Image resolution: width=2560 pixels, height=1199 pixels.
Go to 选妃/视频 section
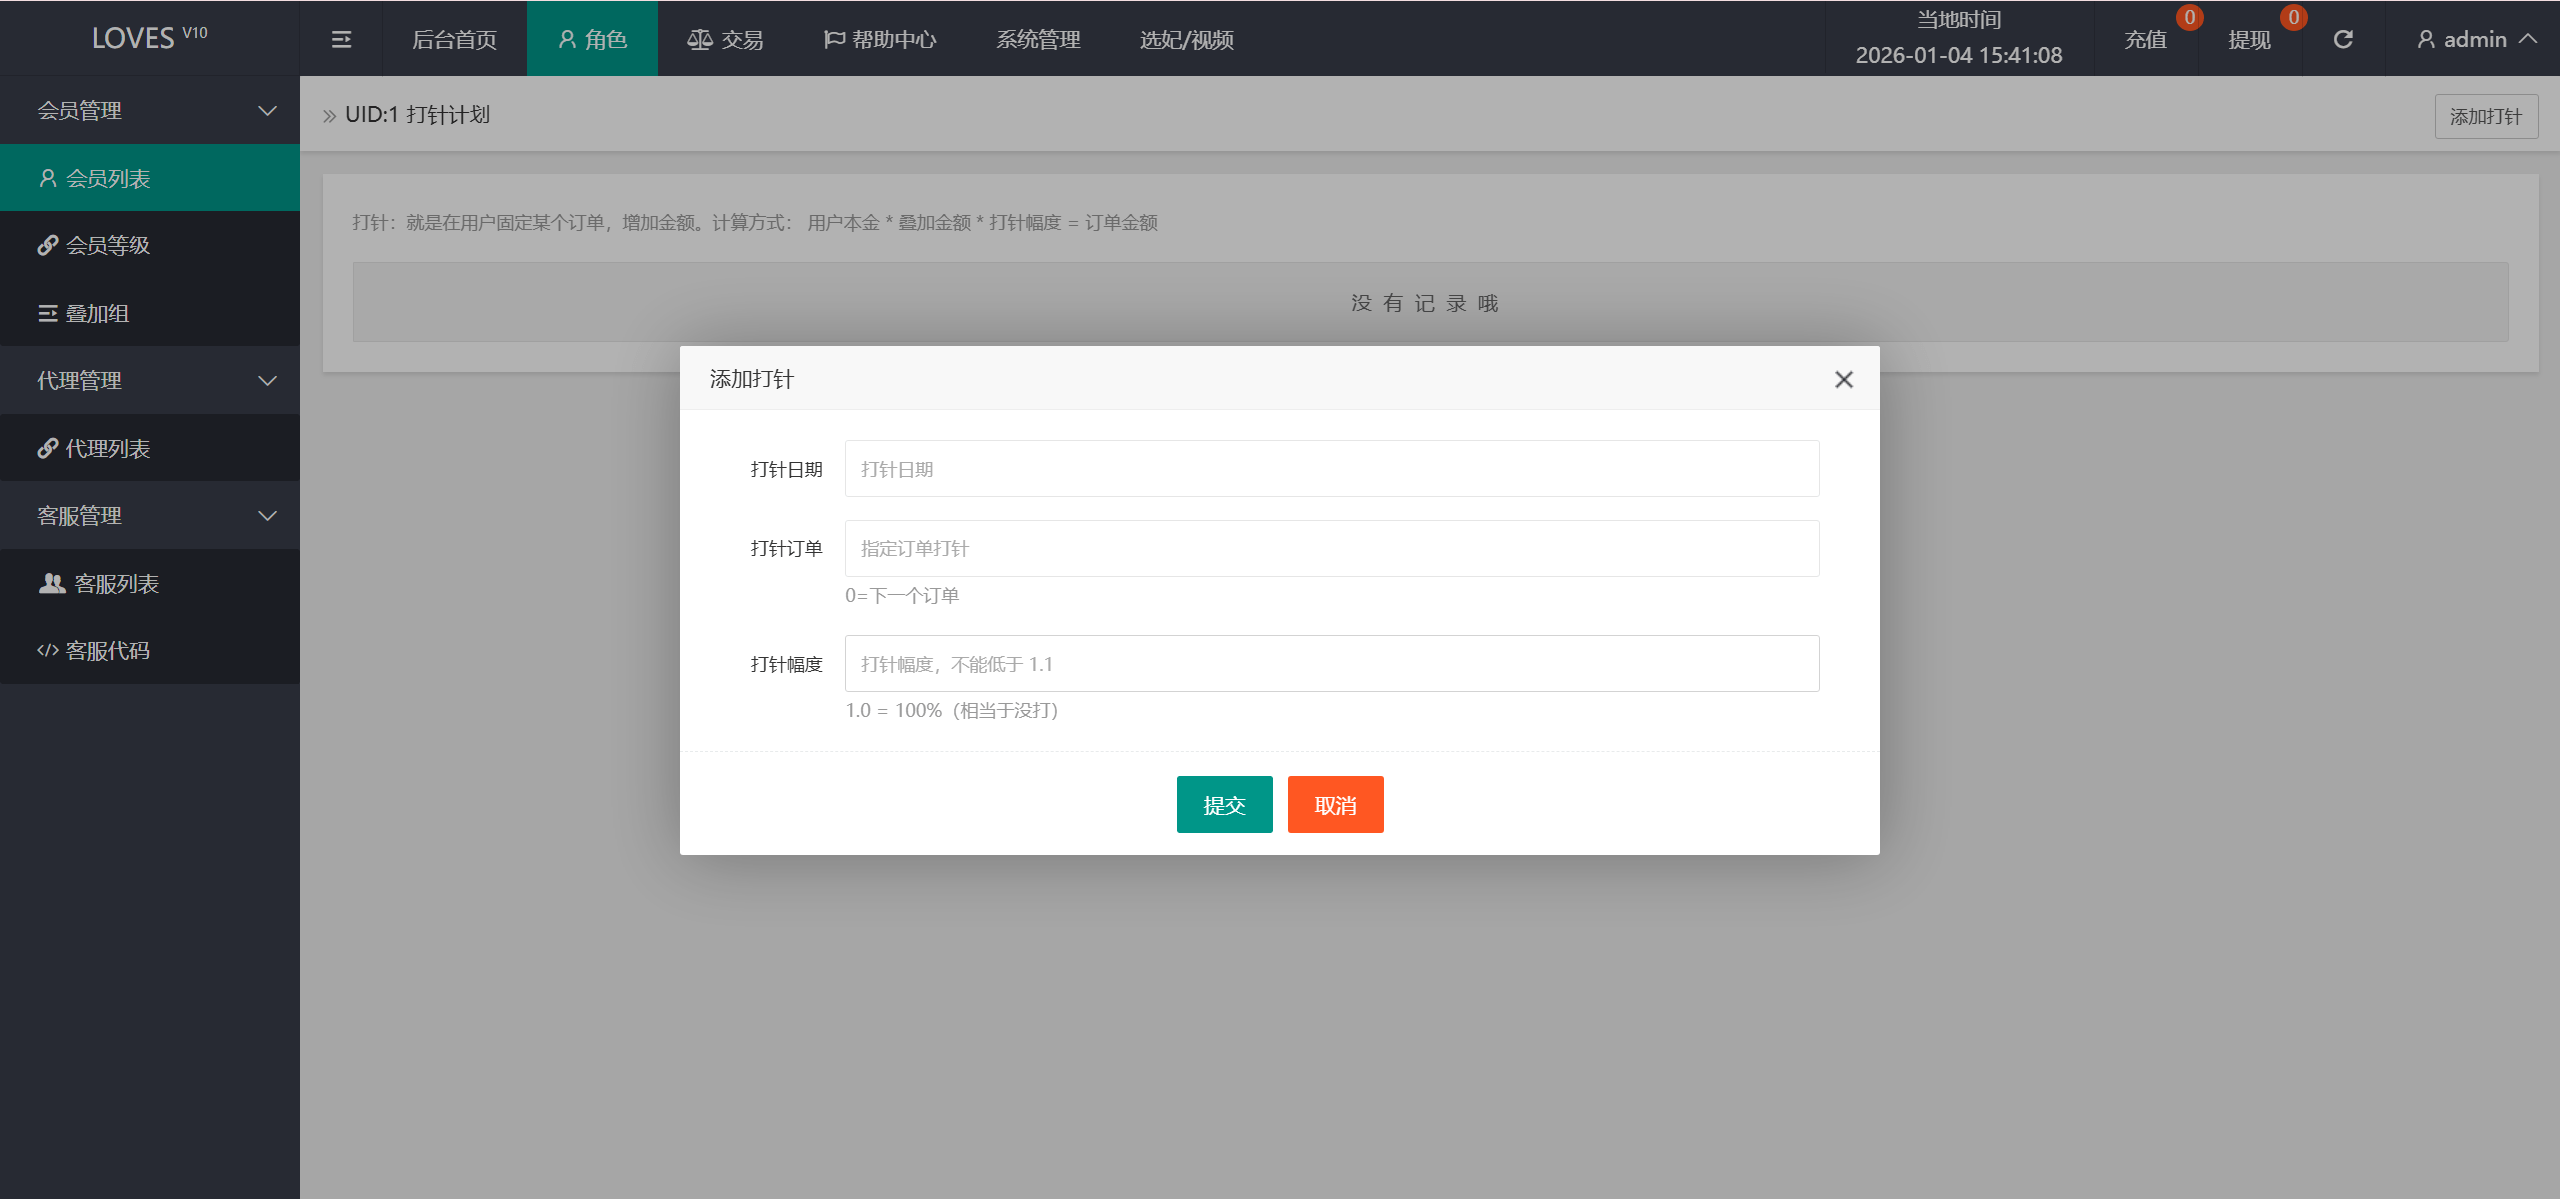(x=1186, y=40)
